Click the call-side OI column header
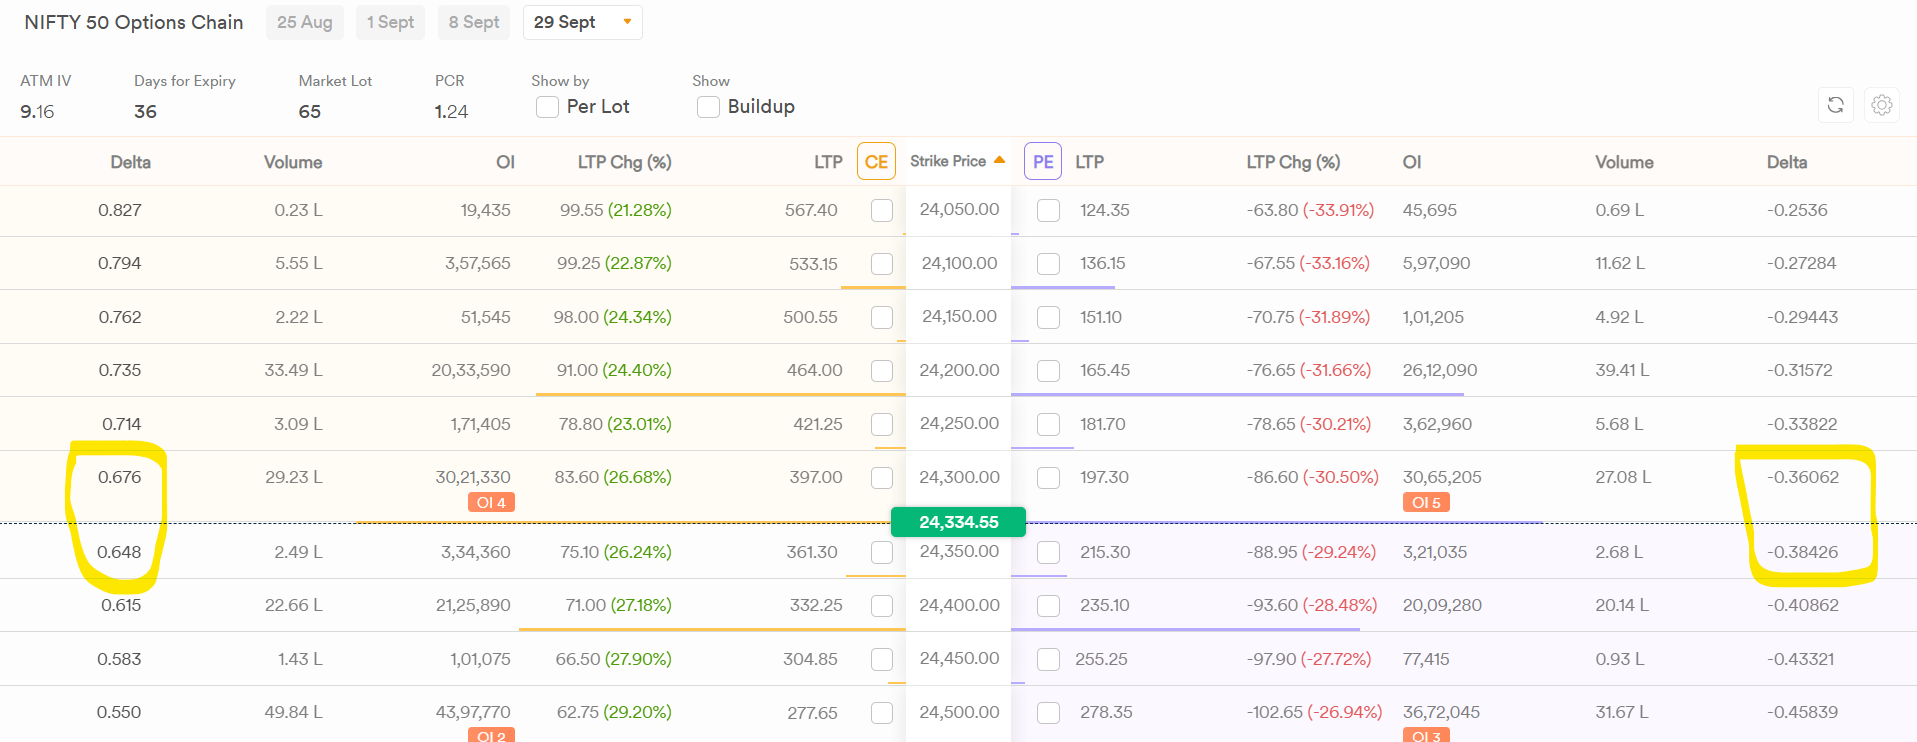This screenshot has height=742, width=1917. point(506,162)
